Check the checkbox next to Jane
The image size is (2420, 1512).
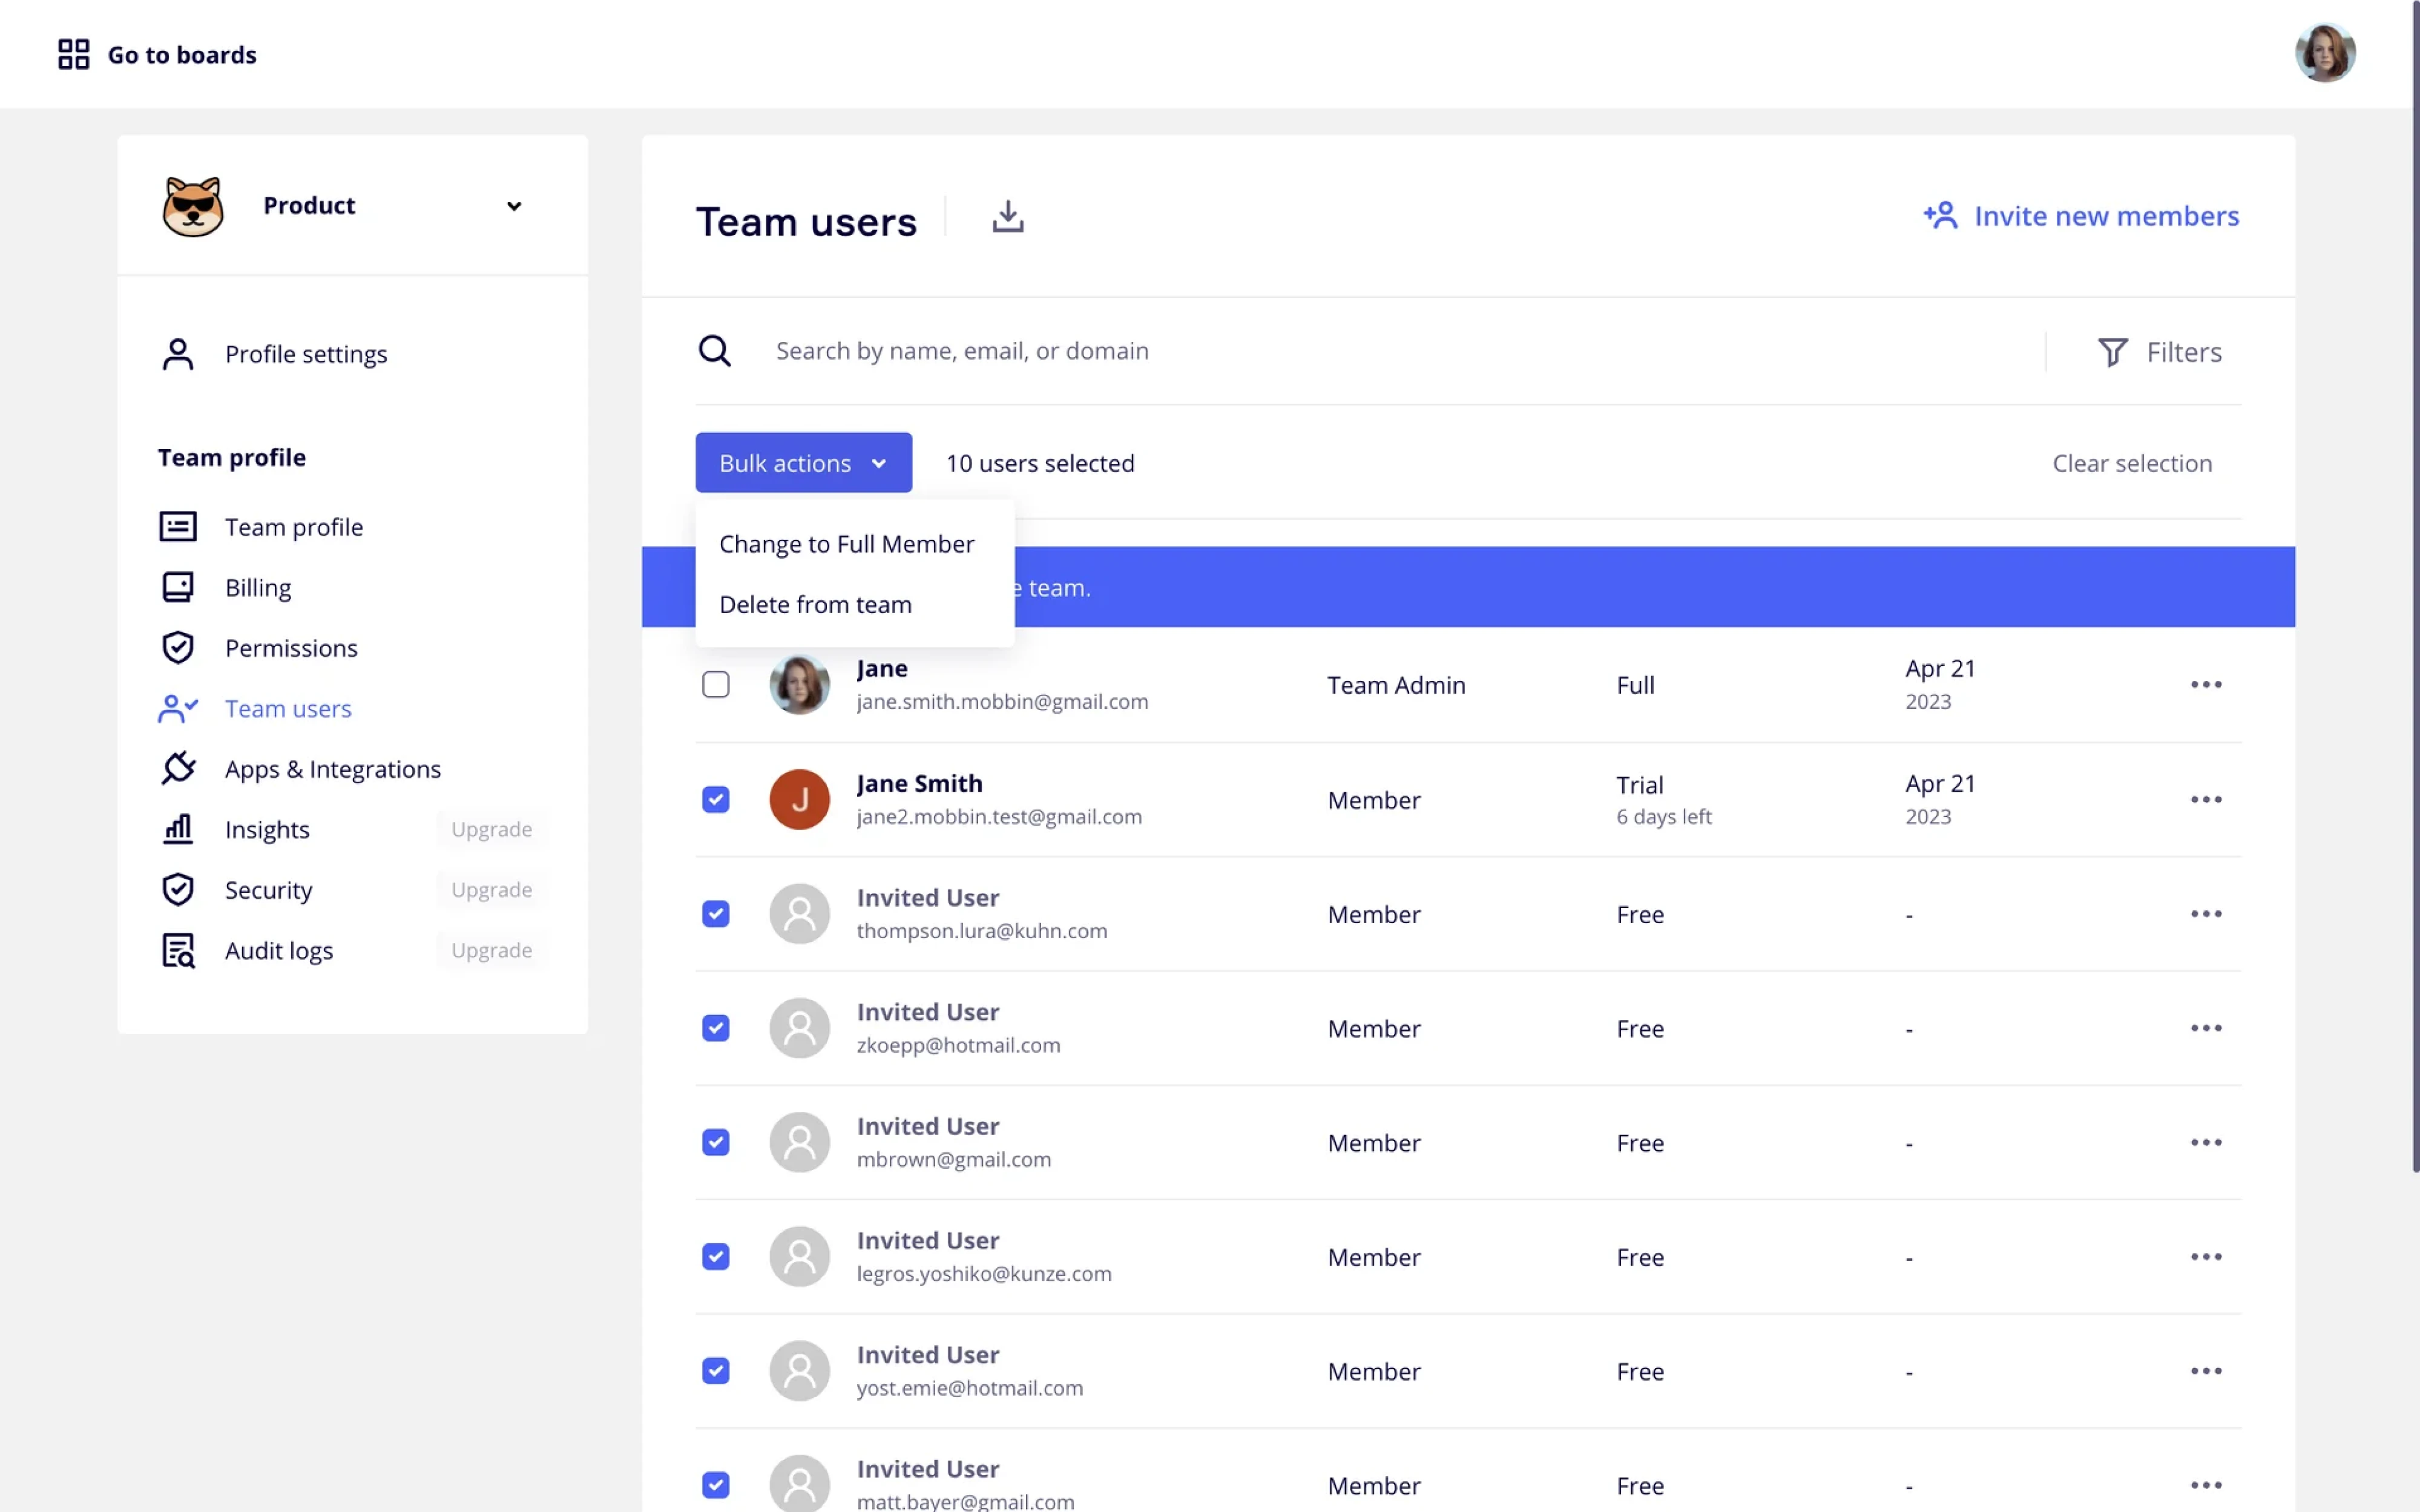[716, 684]
